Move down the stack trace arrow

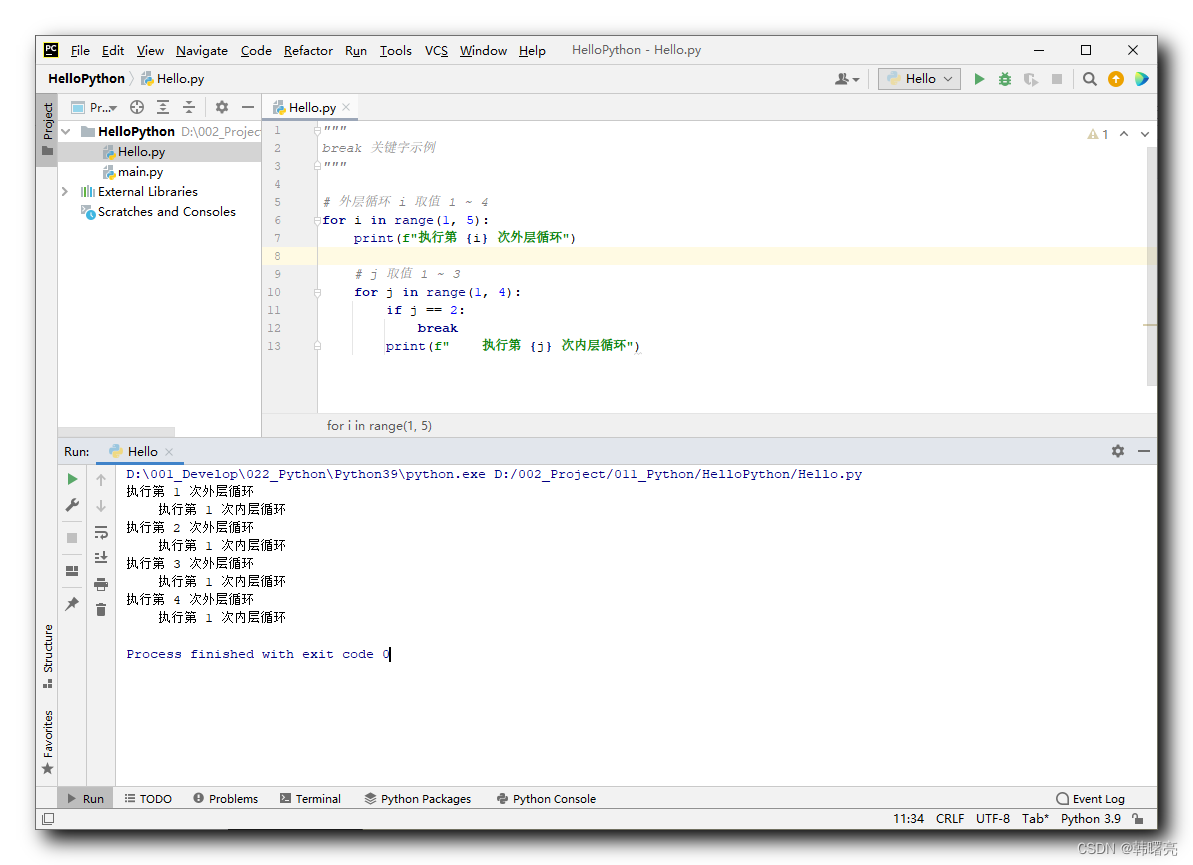point(101,505)
